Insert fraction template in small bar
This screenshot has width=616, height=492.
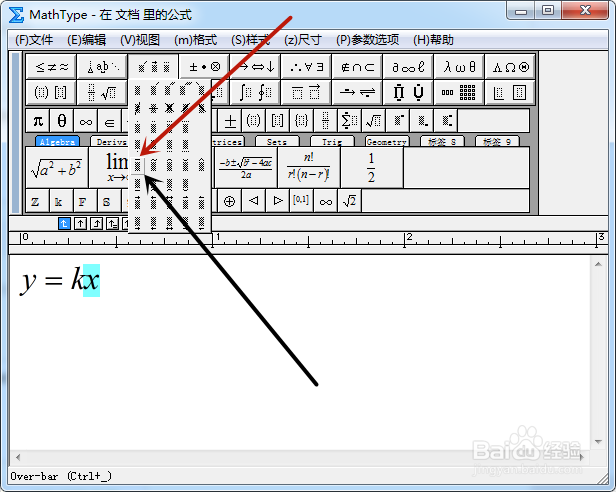click(325, 121)
